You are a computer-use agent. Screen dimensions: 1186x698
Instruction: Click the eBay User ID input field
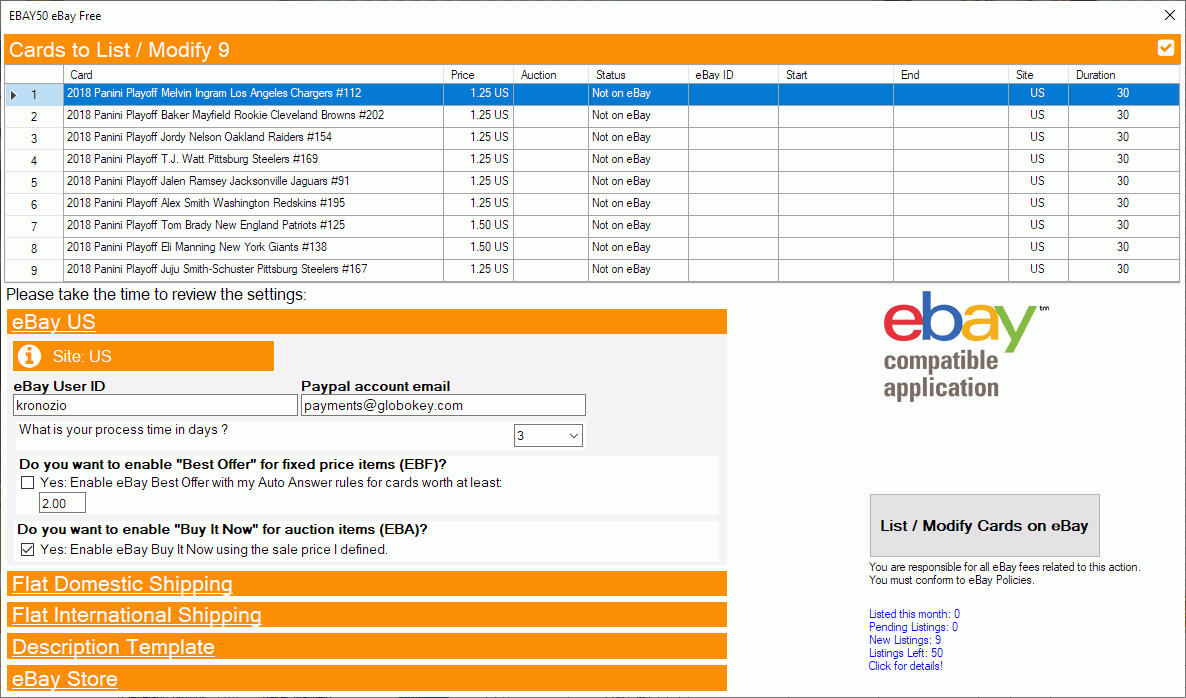(155, 405)
